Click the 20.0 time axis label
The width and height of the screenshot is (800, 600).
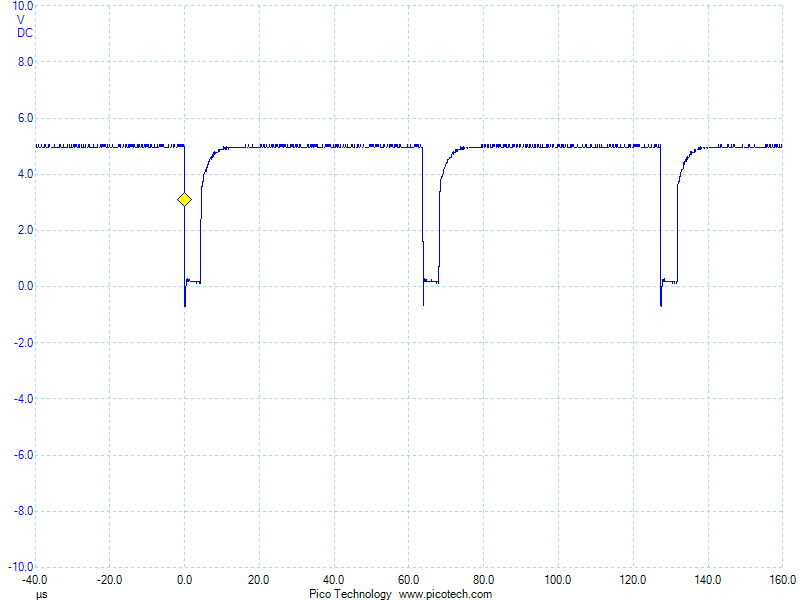pos(259,580)
